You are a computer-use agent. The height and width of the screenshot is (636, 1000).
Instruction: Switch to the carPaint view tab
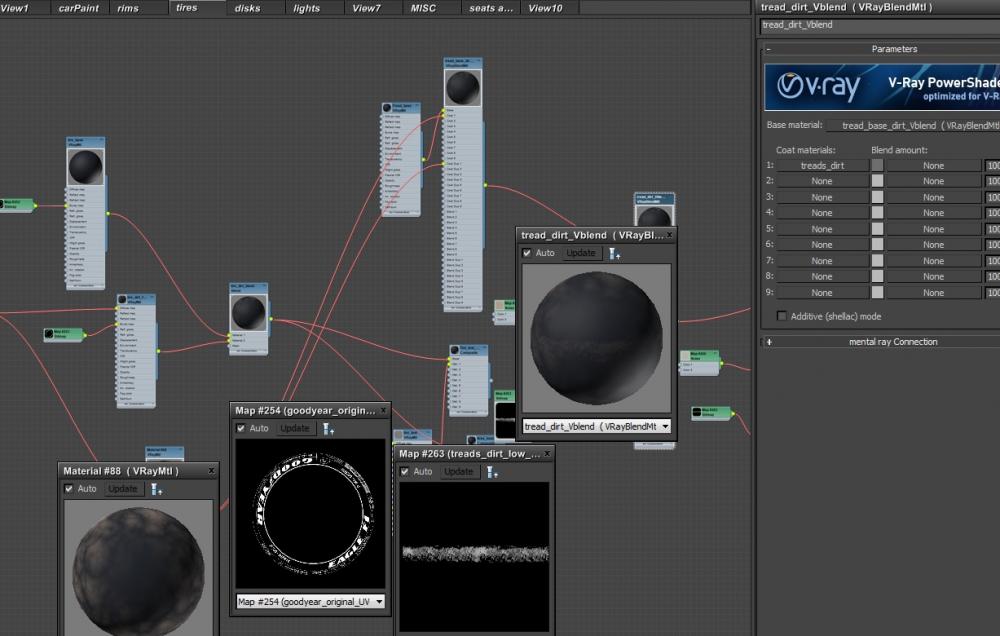point(78,8)
